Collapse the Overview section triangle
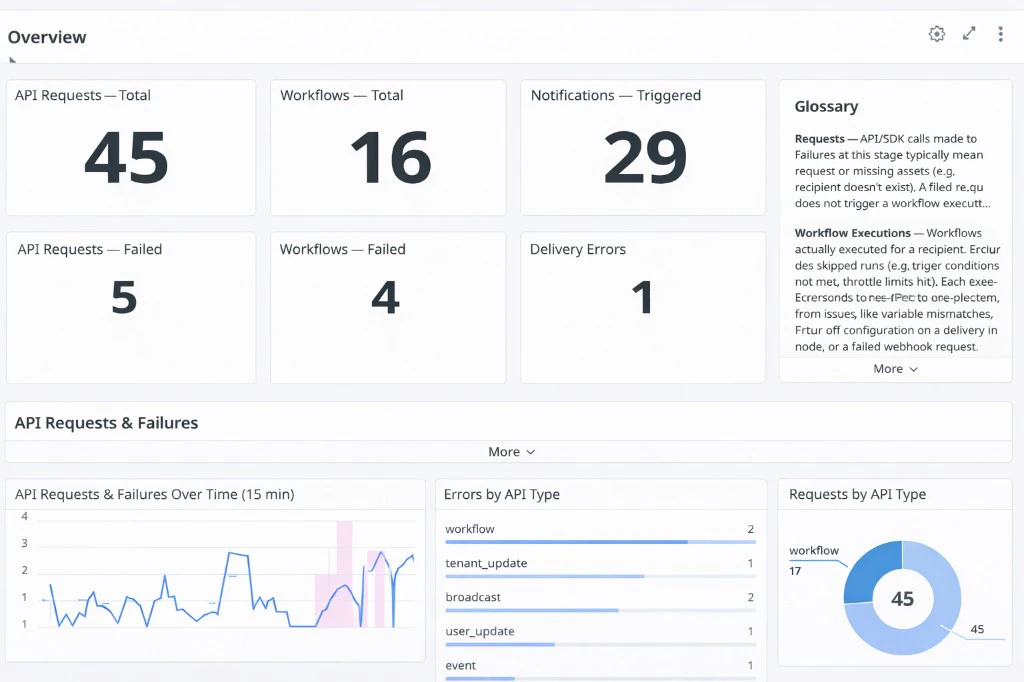The height and width of the screenshot is (682, 1024). point(12,60)
